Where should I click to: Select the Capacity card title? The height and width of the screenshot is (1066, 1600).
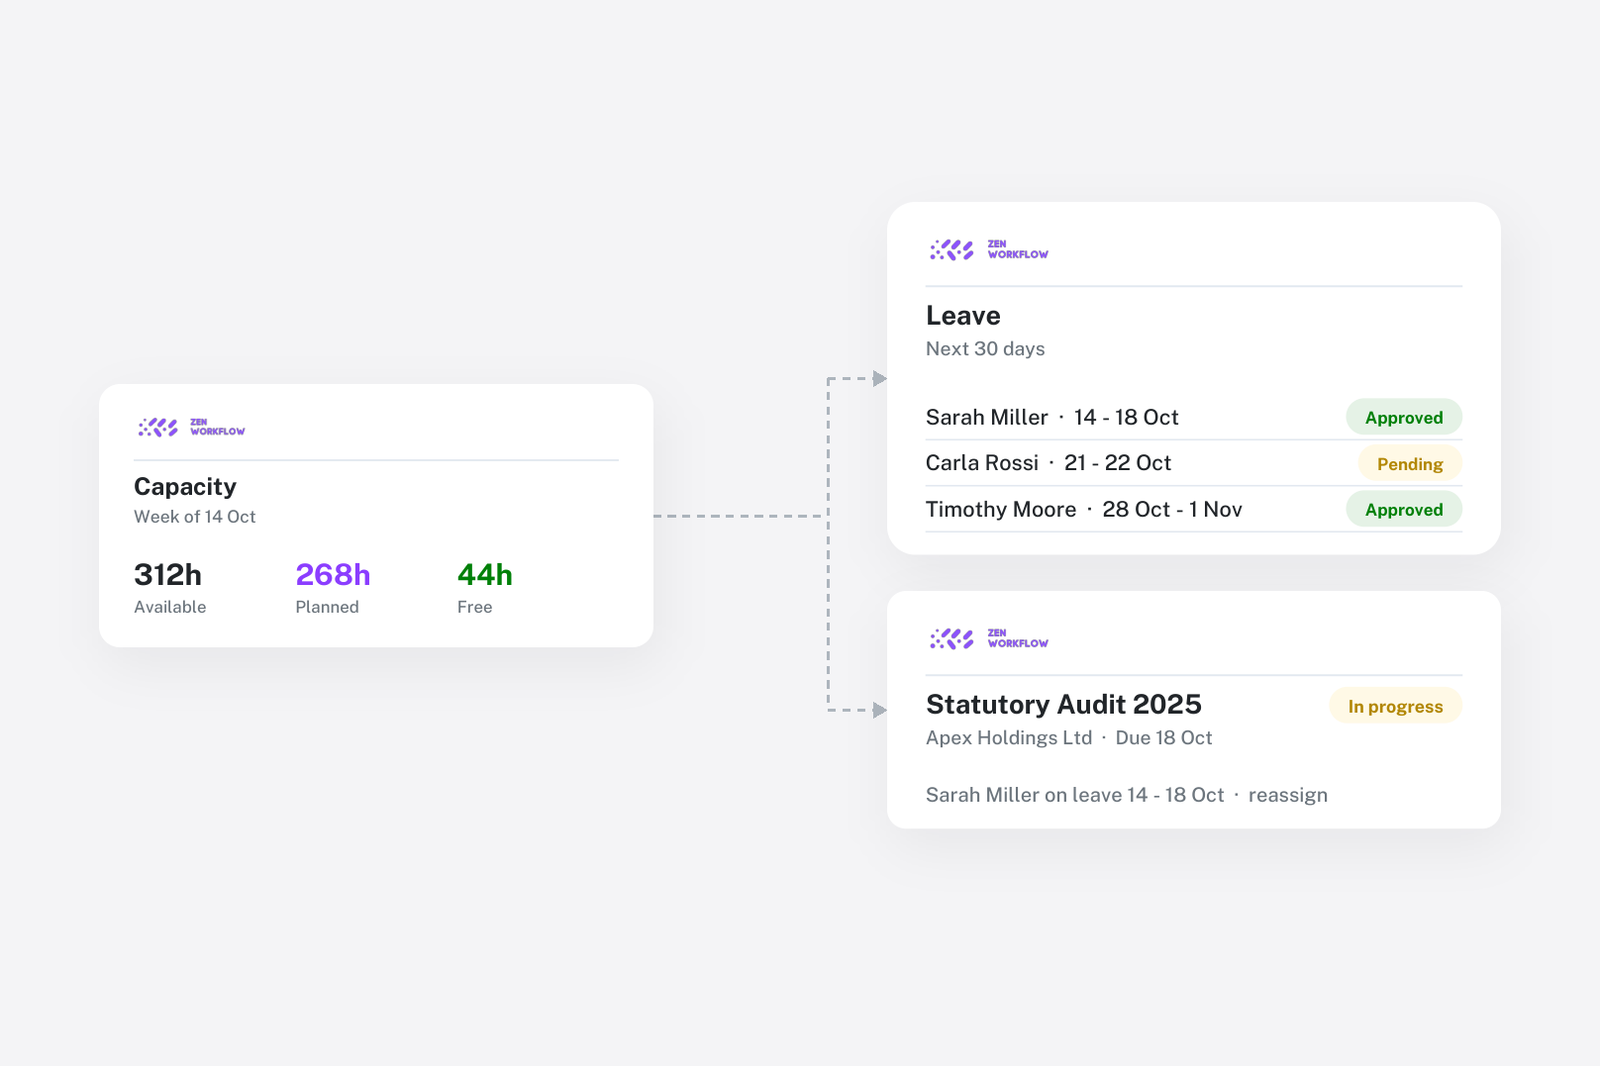tap(185, 487)
